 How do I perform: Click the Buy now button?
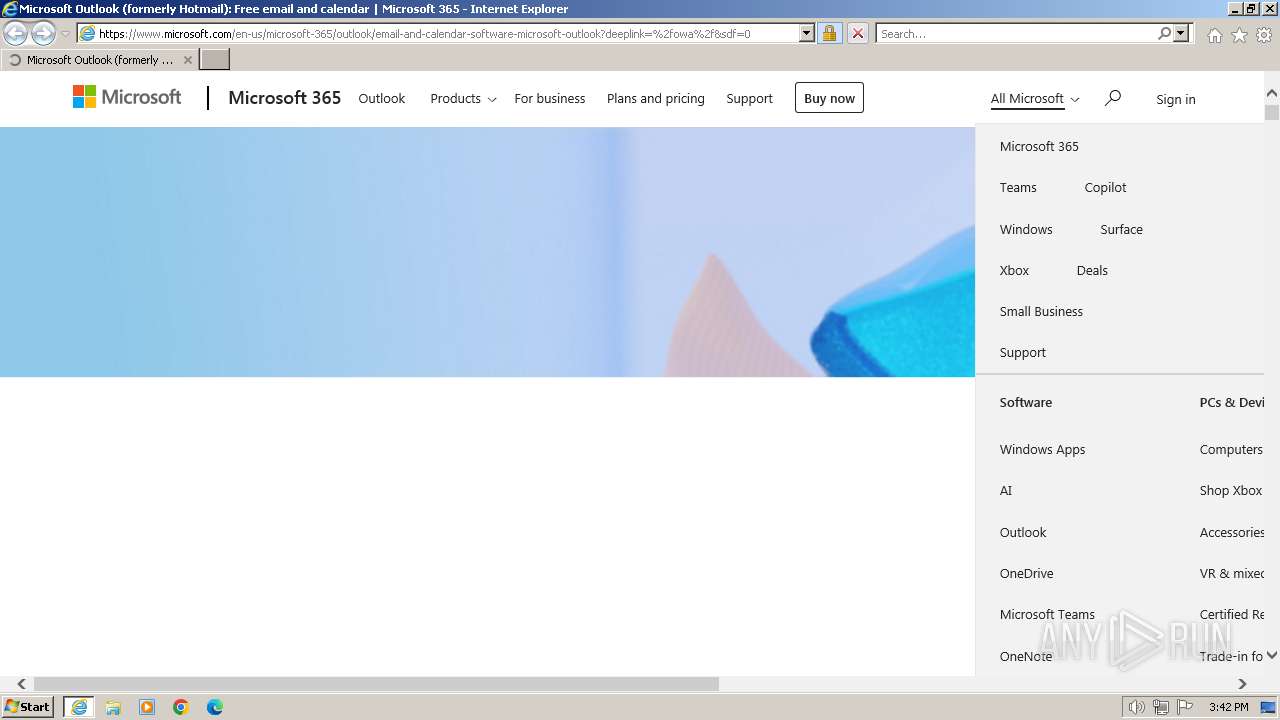[x=829, y=98]
